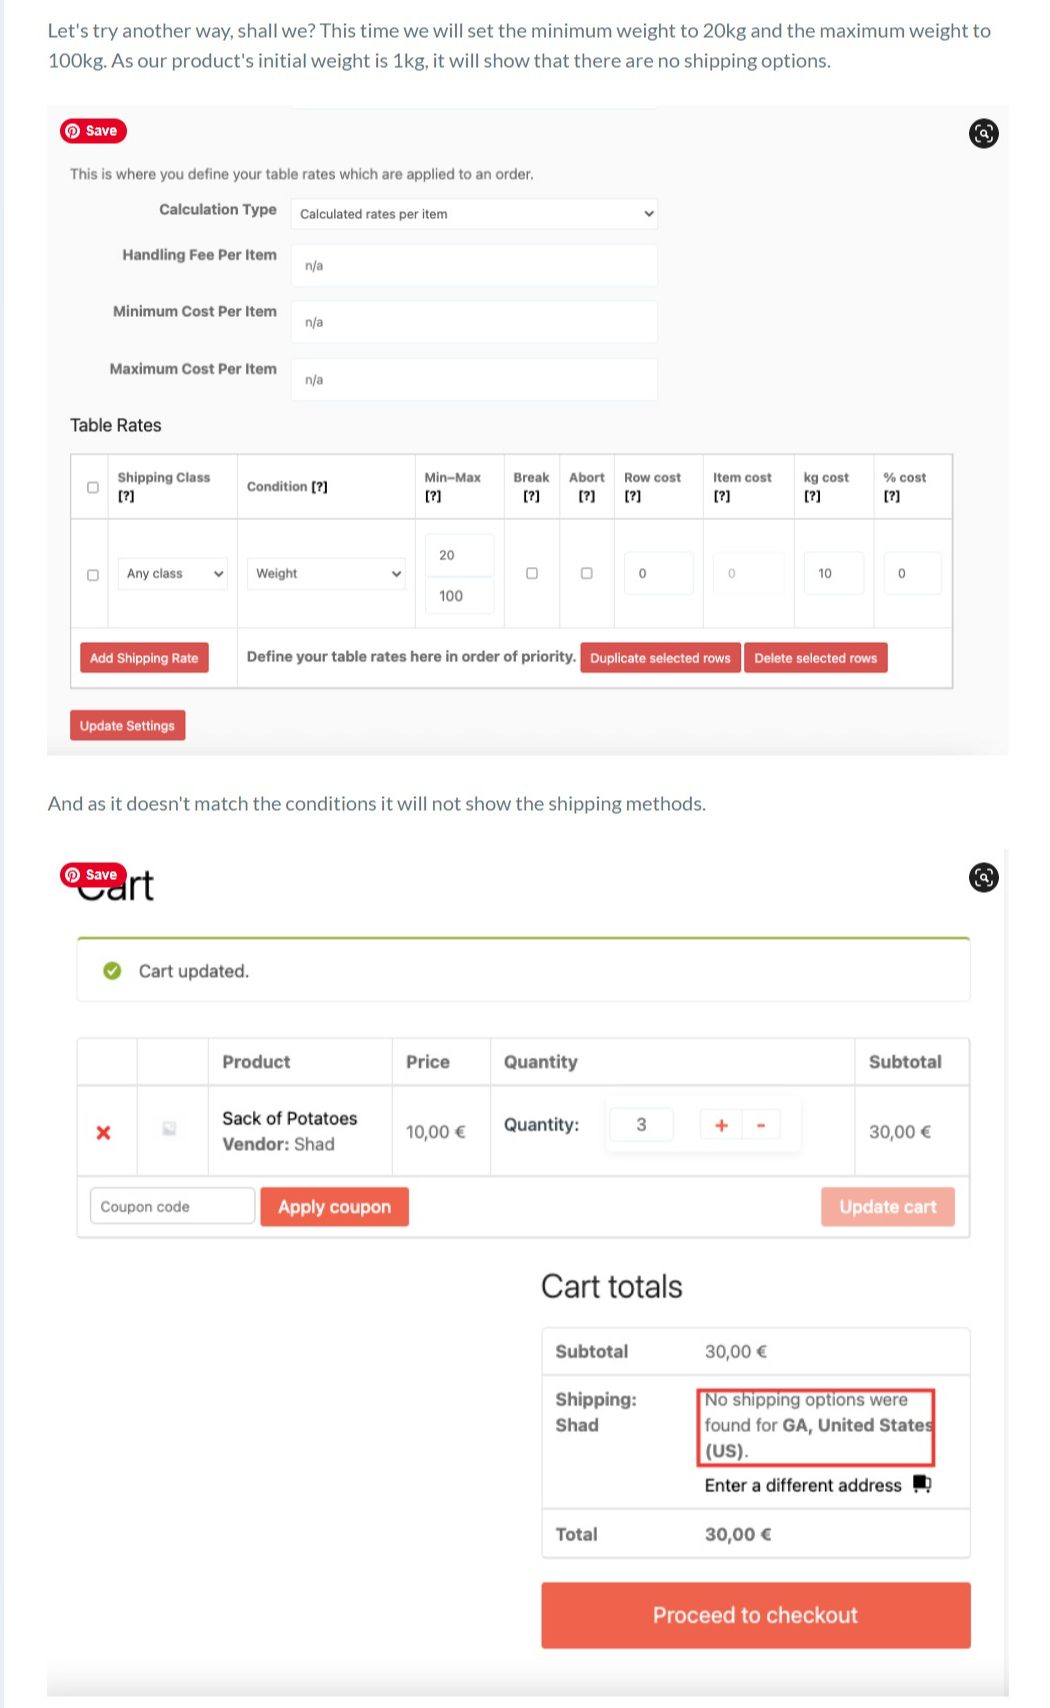The width and height of the screenshot is (1050, 1708).
Task: Click the Proceed to checkout button
Action: pyautogui.click(x=756, y=1615)
